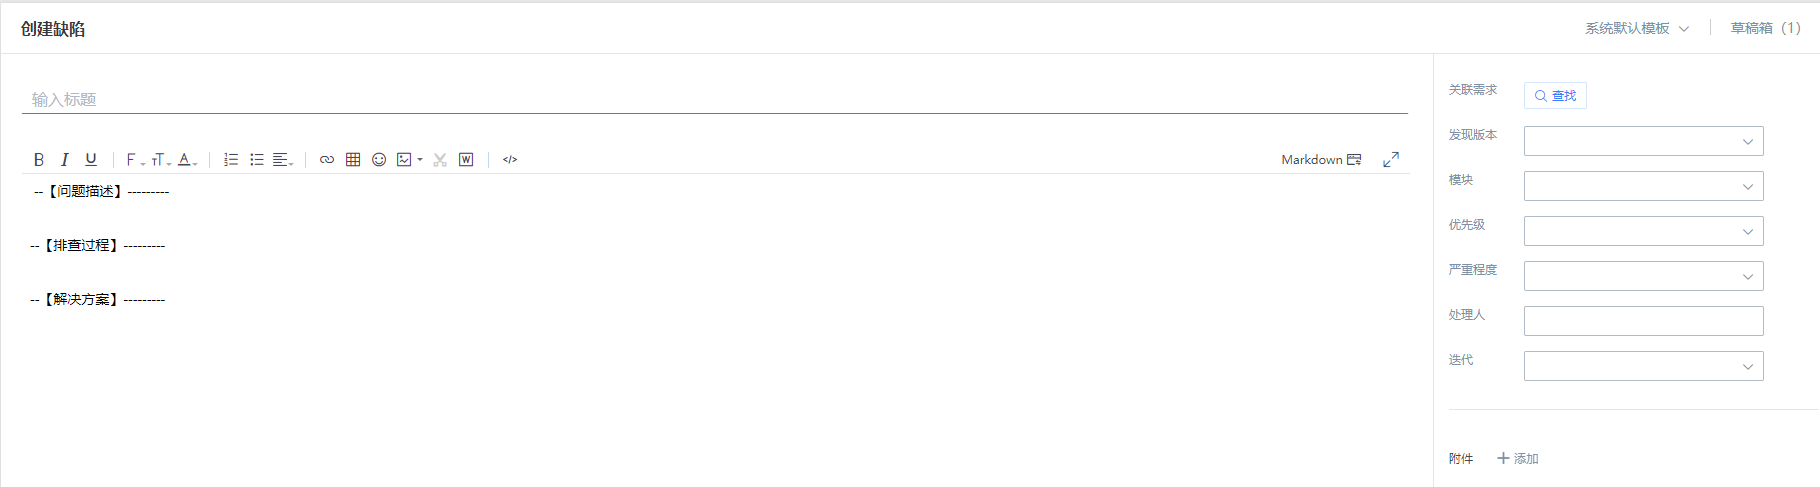Open the 发现版本 dropdown
The width and height of the screenshot is (1820, 487).
coord(1643,141)
